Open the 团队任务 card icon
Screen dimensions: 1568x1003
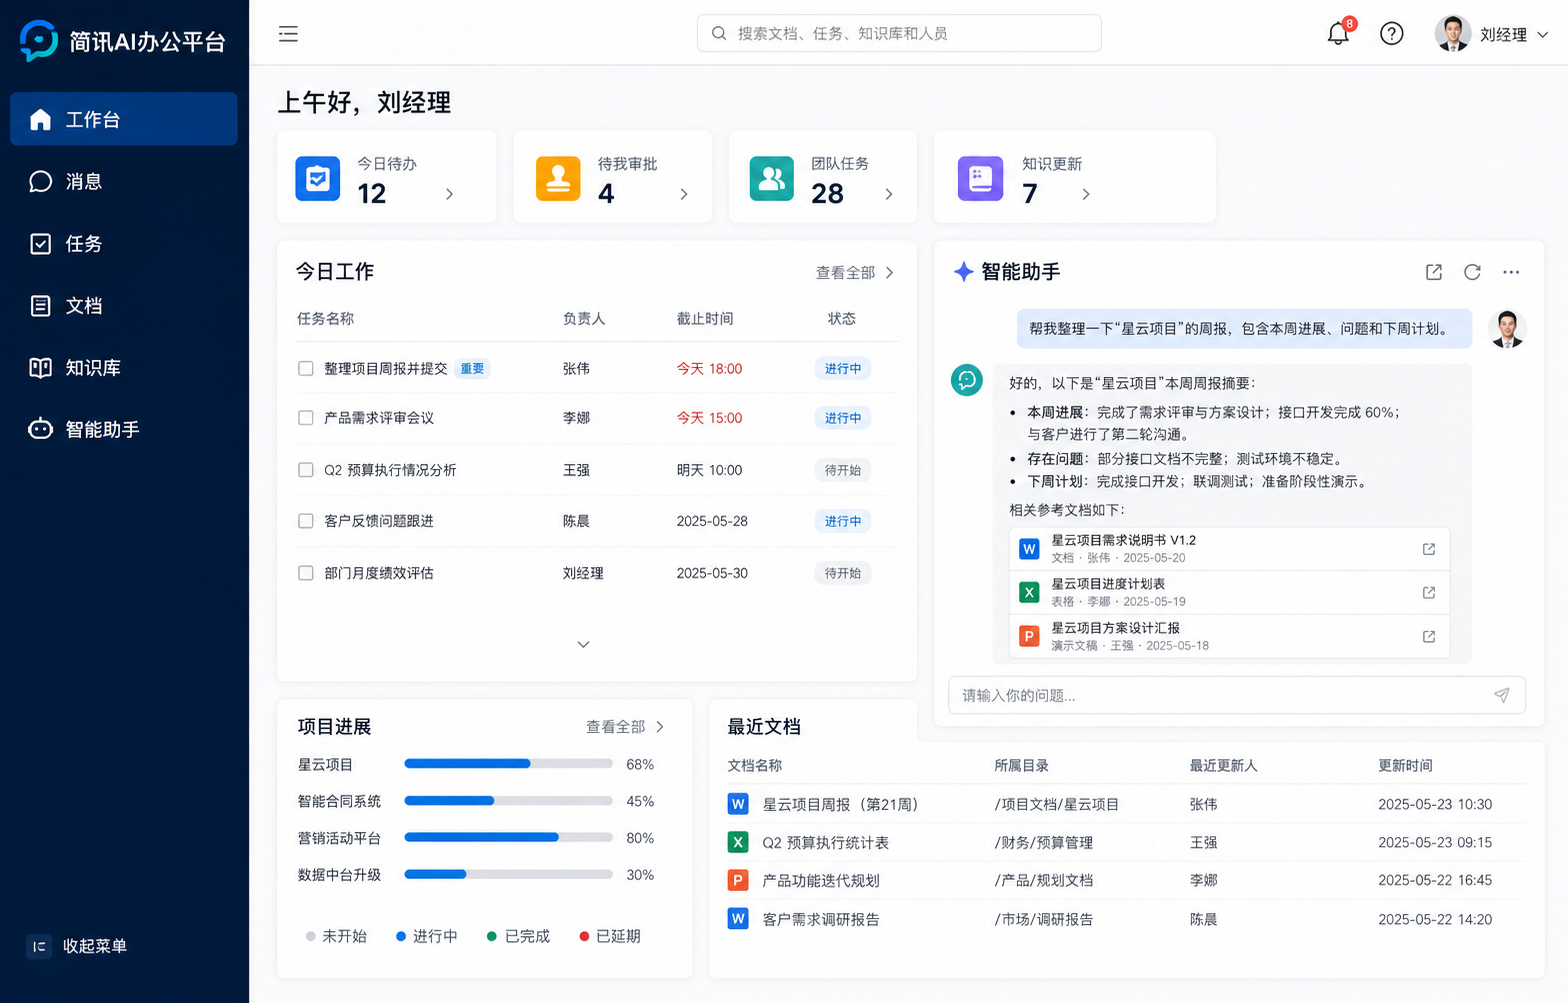coord(772,179)
